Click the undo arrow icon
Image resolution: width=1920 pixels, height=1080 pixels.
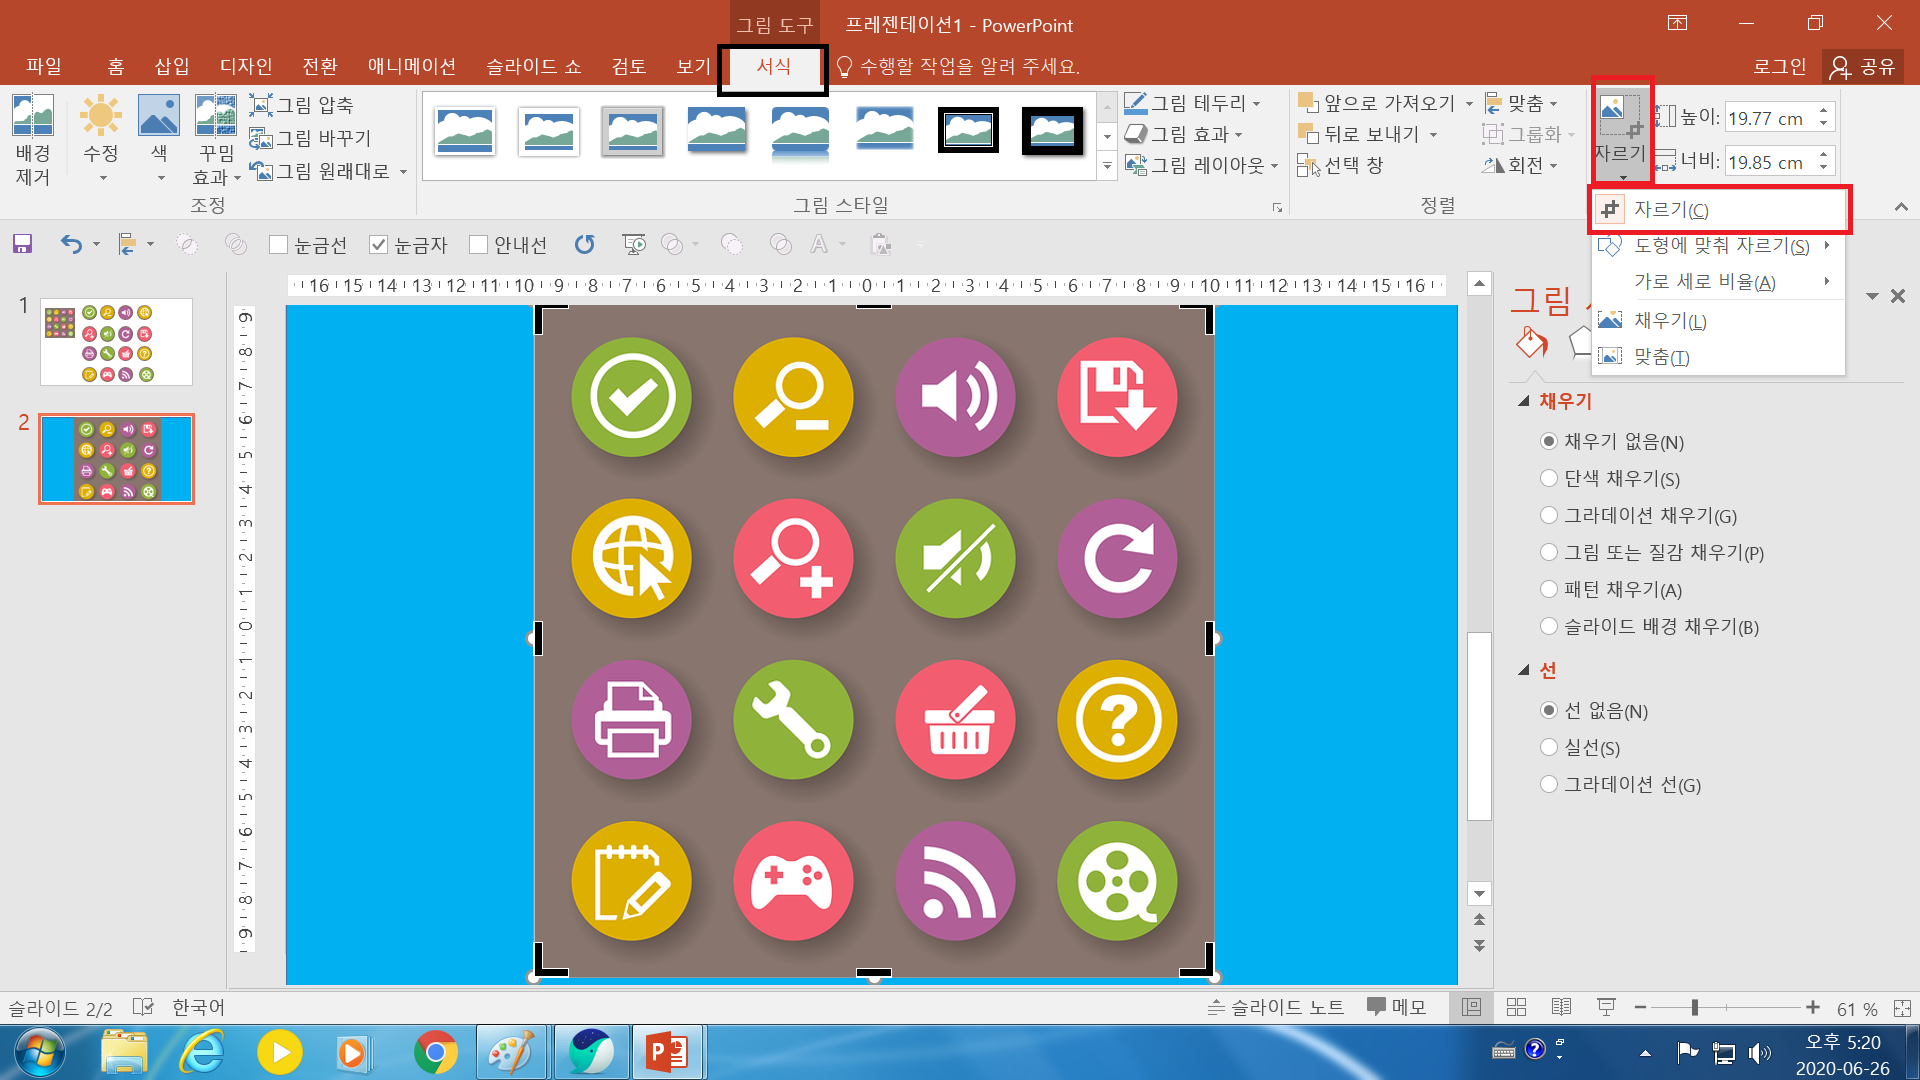[70, 244]
